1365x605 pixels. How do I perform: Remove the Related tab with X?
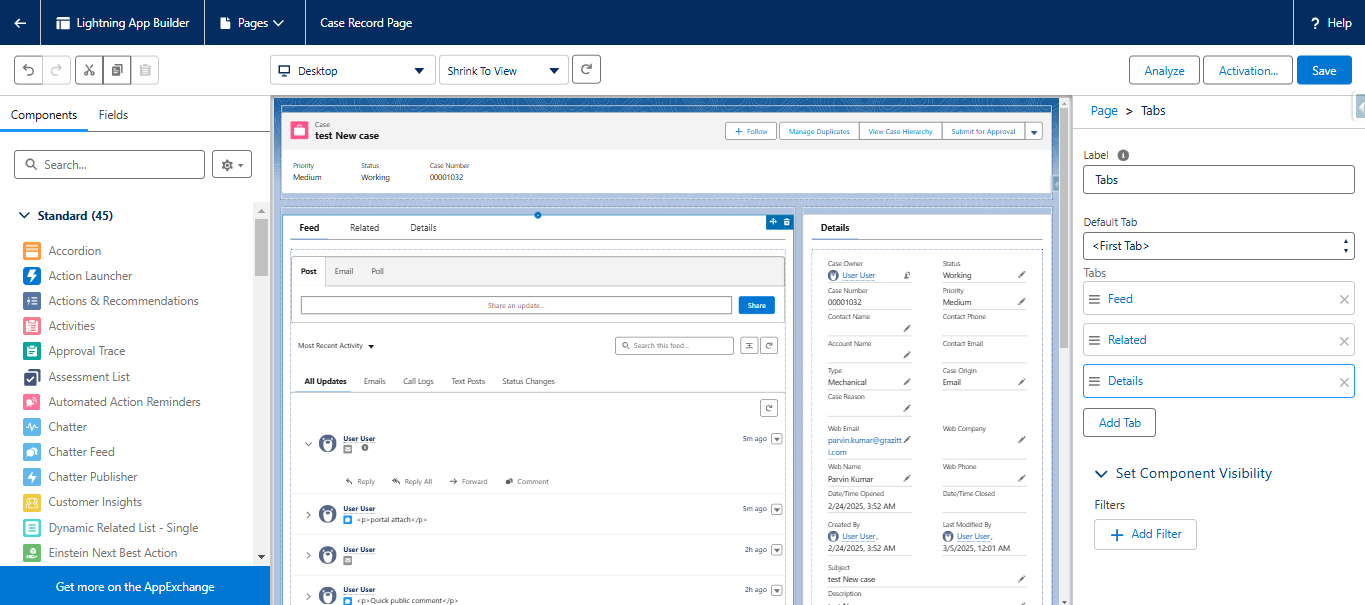pos(1344,341)
